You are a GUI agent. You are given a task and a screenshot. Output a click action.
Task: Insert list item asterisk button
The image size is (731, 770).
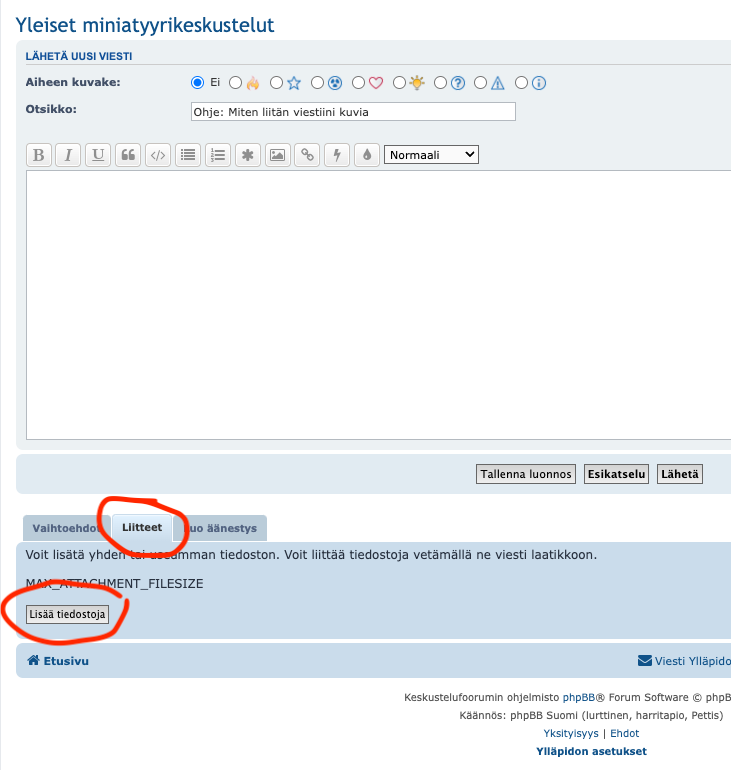coord(248,155)
